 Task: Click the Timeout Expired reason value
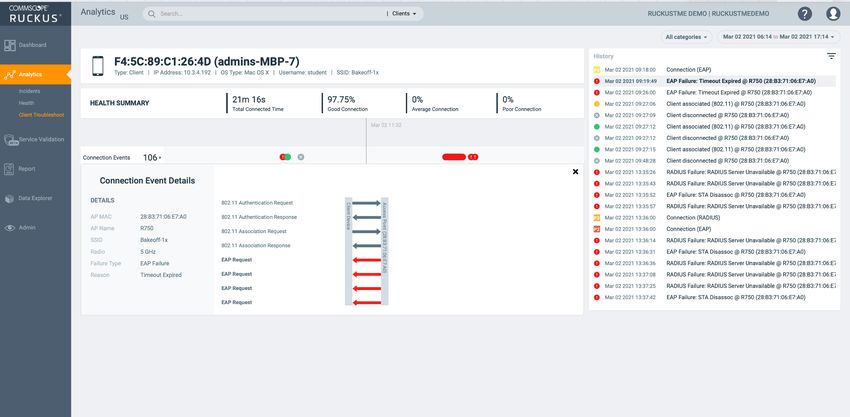click(x=161, y=275)
